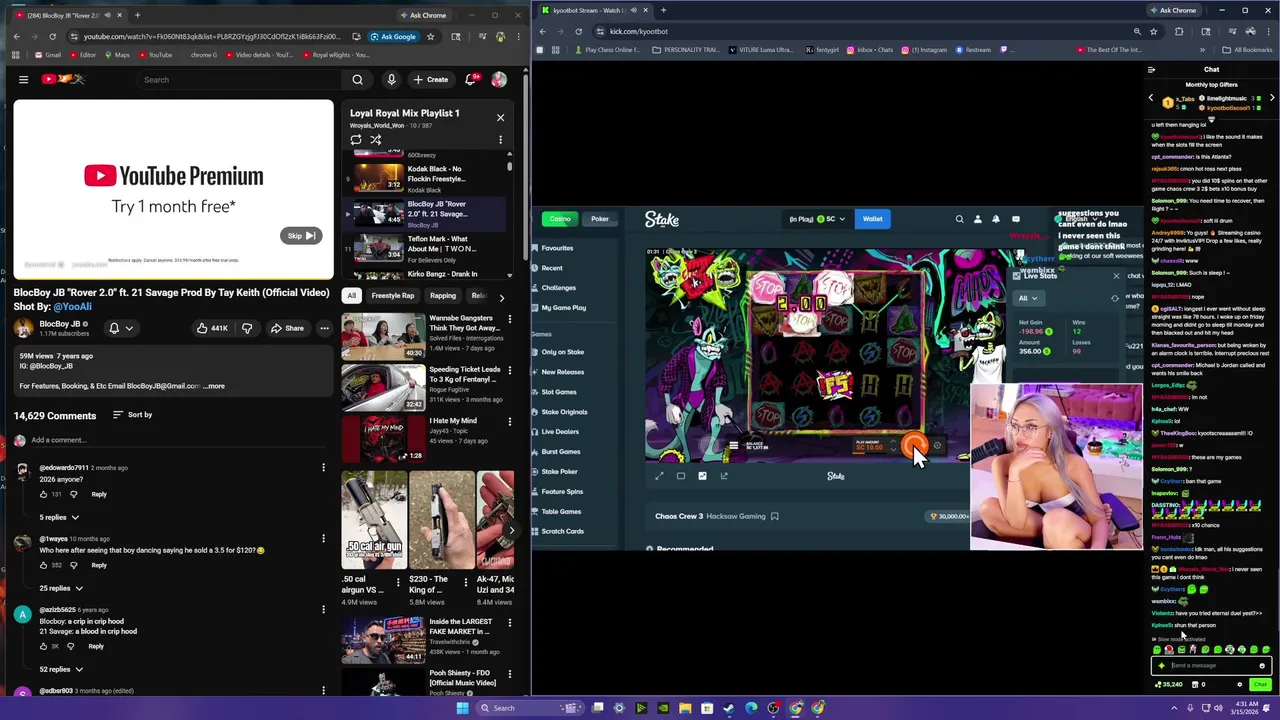Open Stake chat bubble icon
Viewport: 1280px width, 720px height.
click(1016, 219)
